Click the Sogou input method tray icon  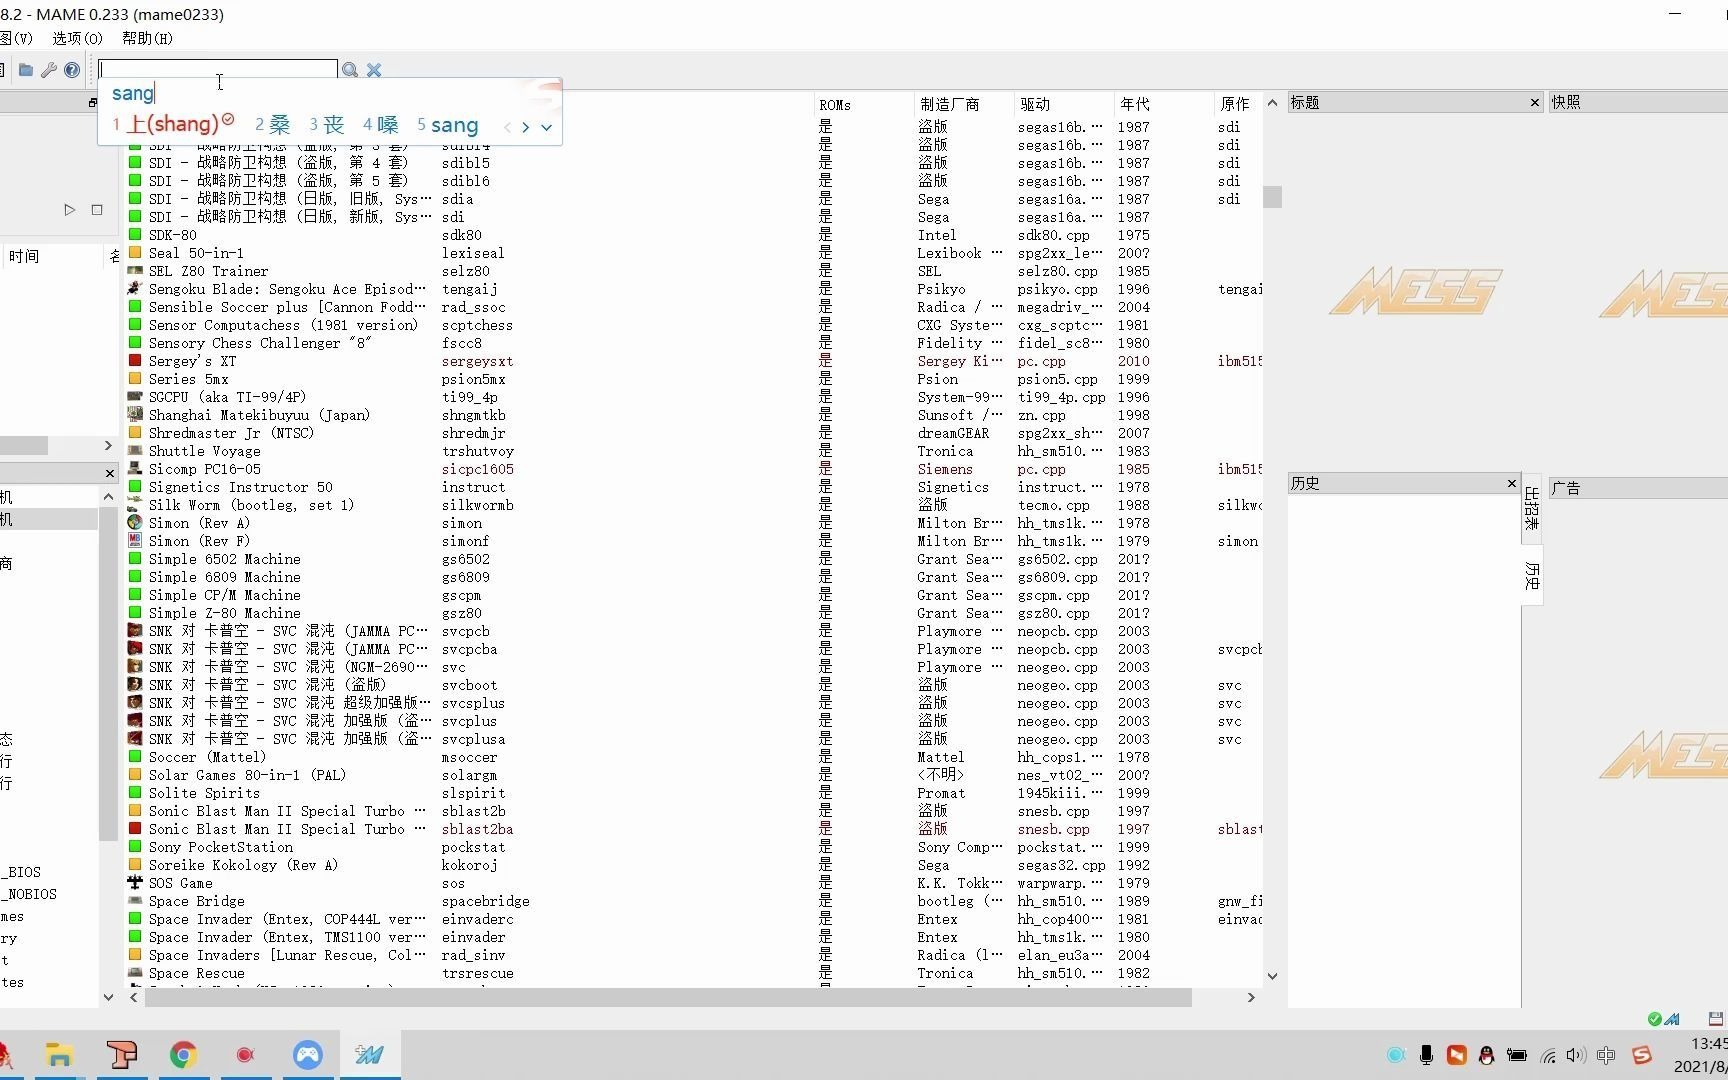1641,1055
